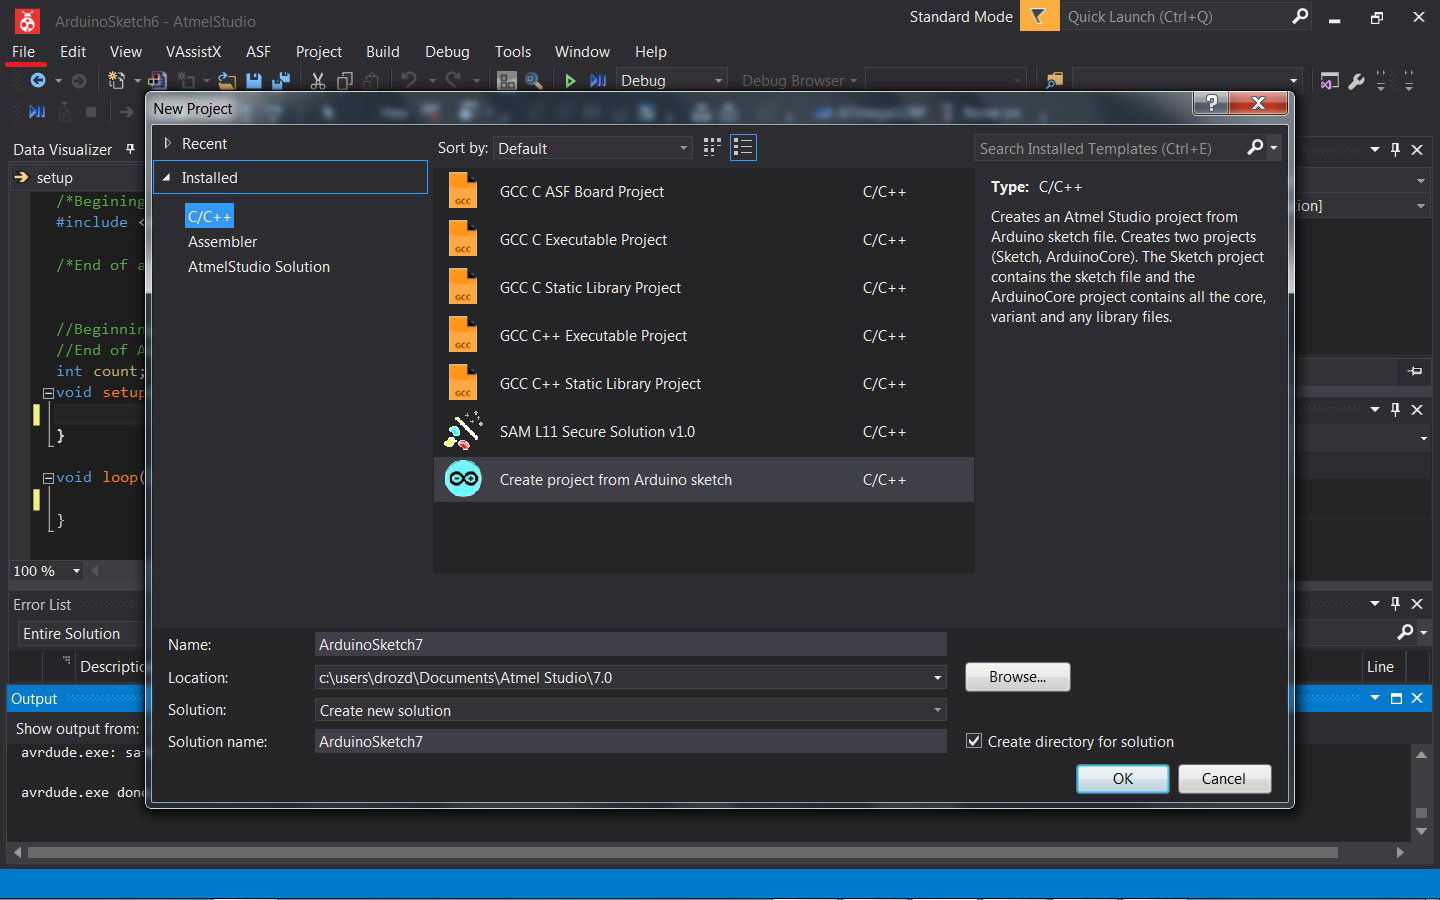Click the notifications filter flag icon
The width and height of the screenshot is (1440, 900).
coord(1039,16)
